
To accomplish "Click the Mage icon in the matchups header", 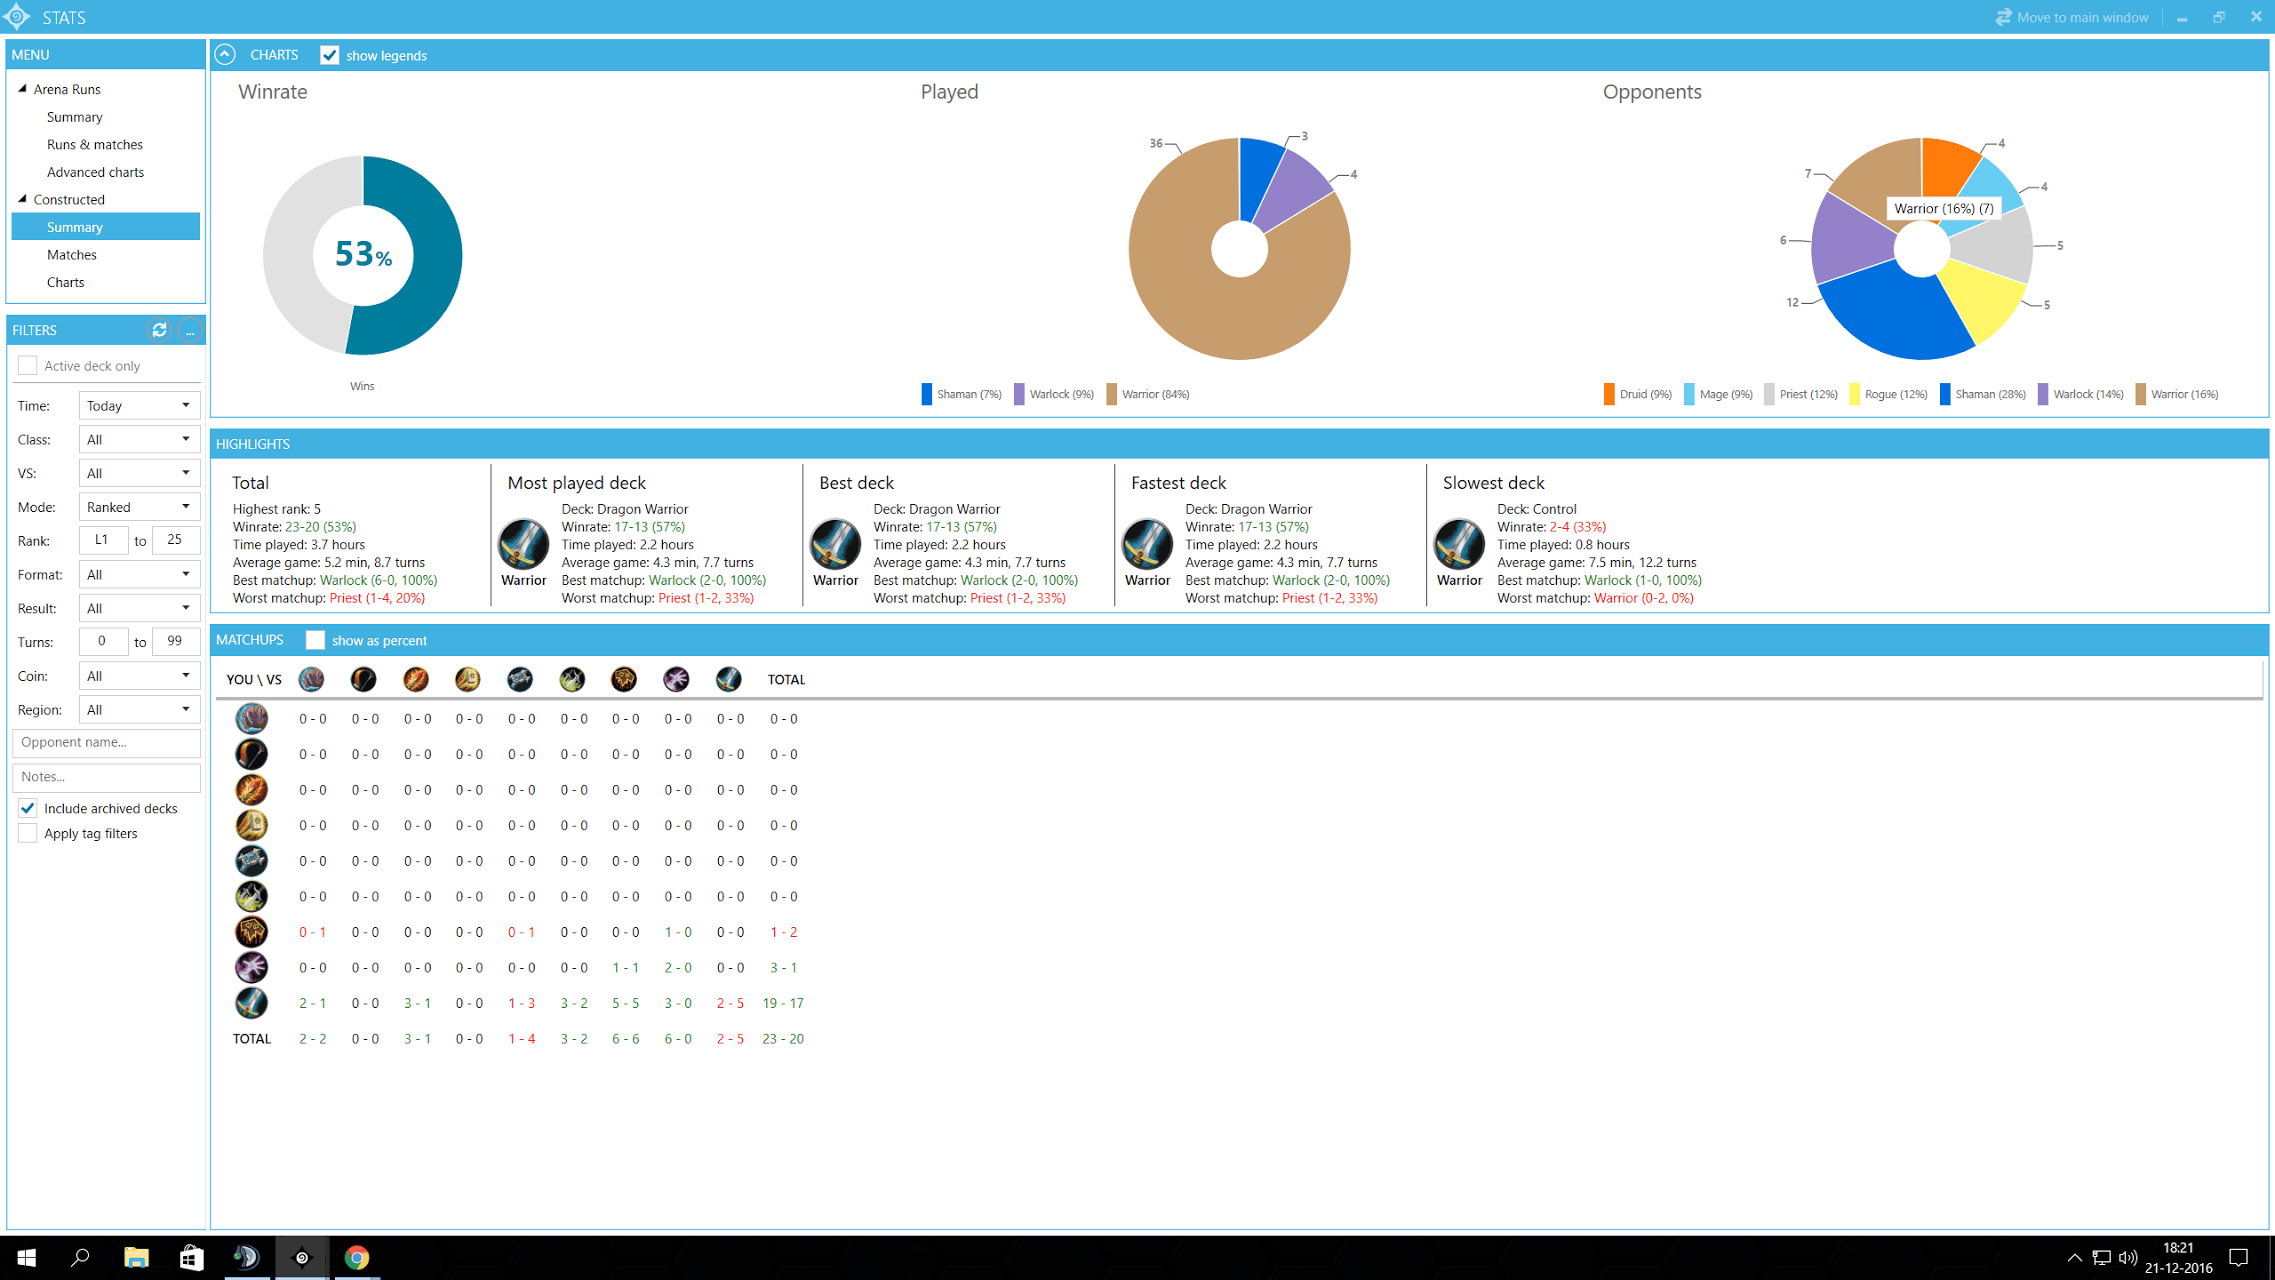I will (415, 680).
